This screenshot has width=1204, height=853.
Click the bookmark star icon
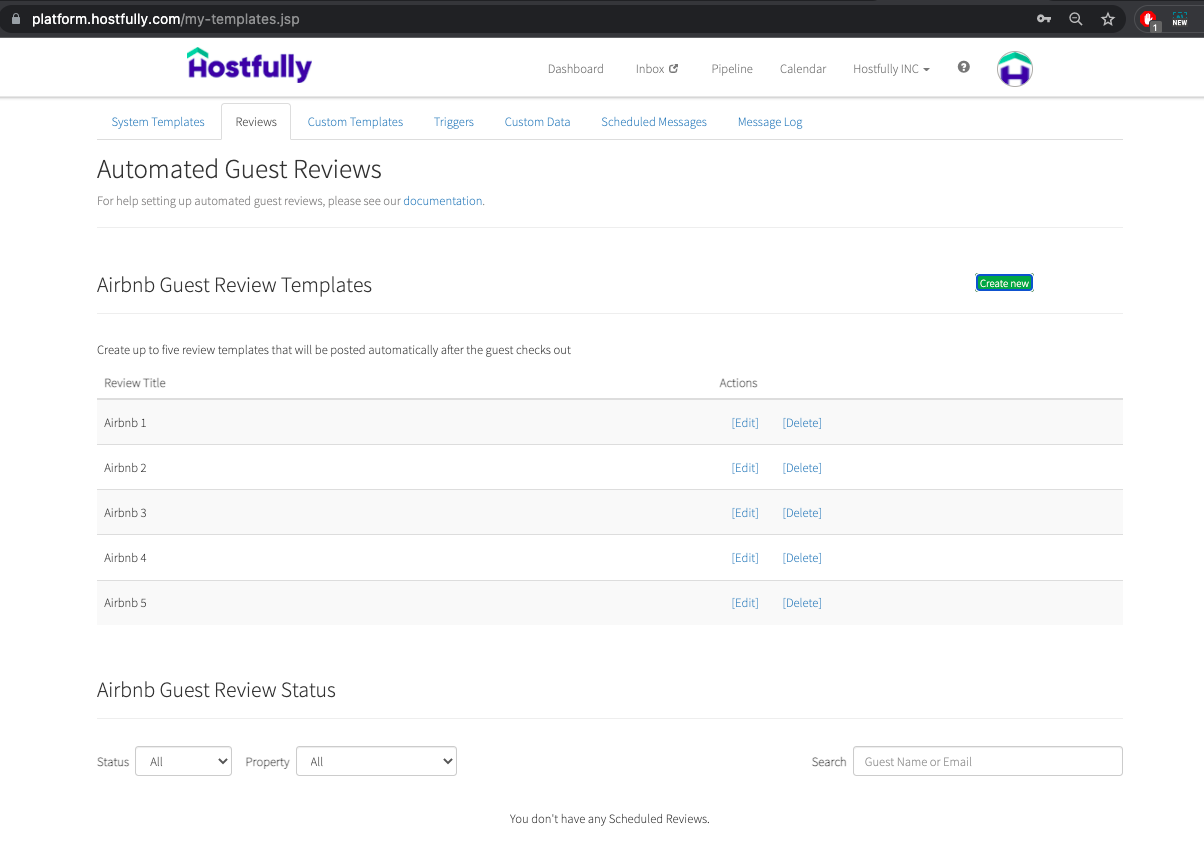(x=1108, y=18)
